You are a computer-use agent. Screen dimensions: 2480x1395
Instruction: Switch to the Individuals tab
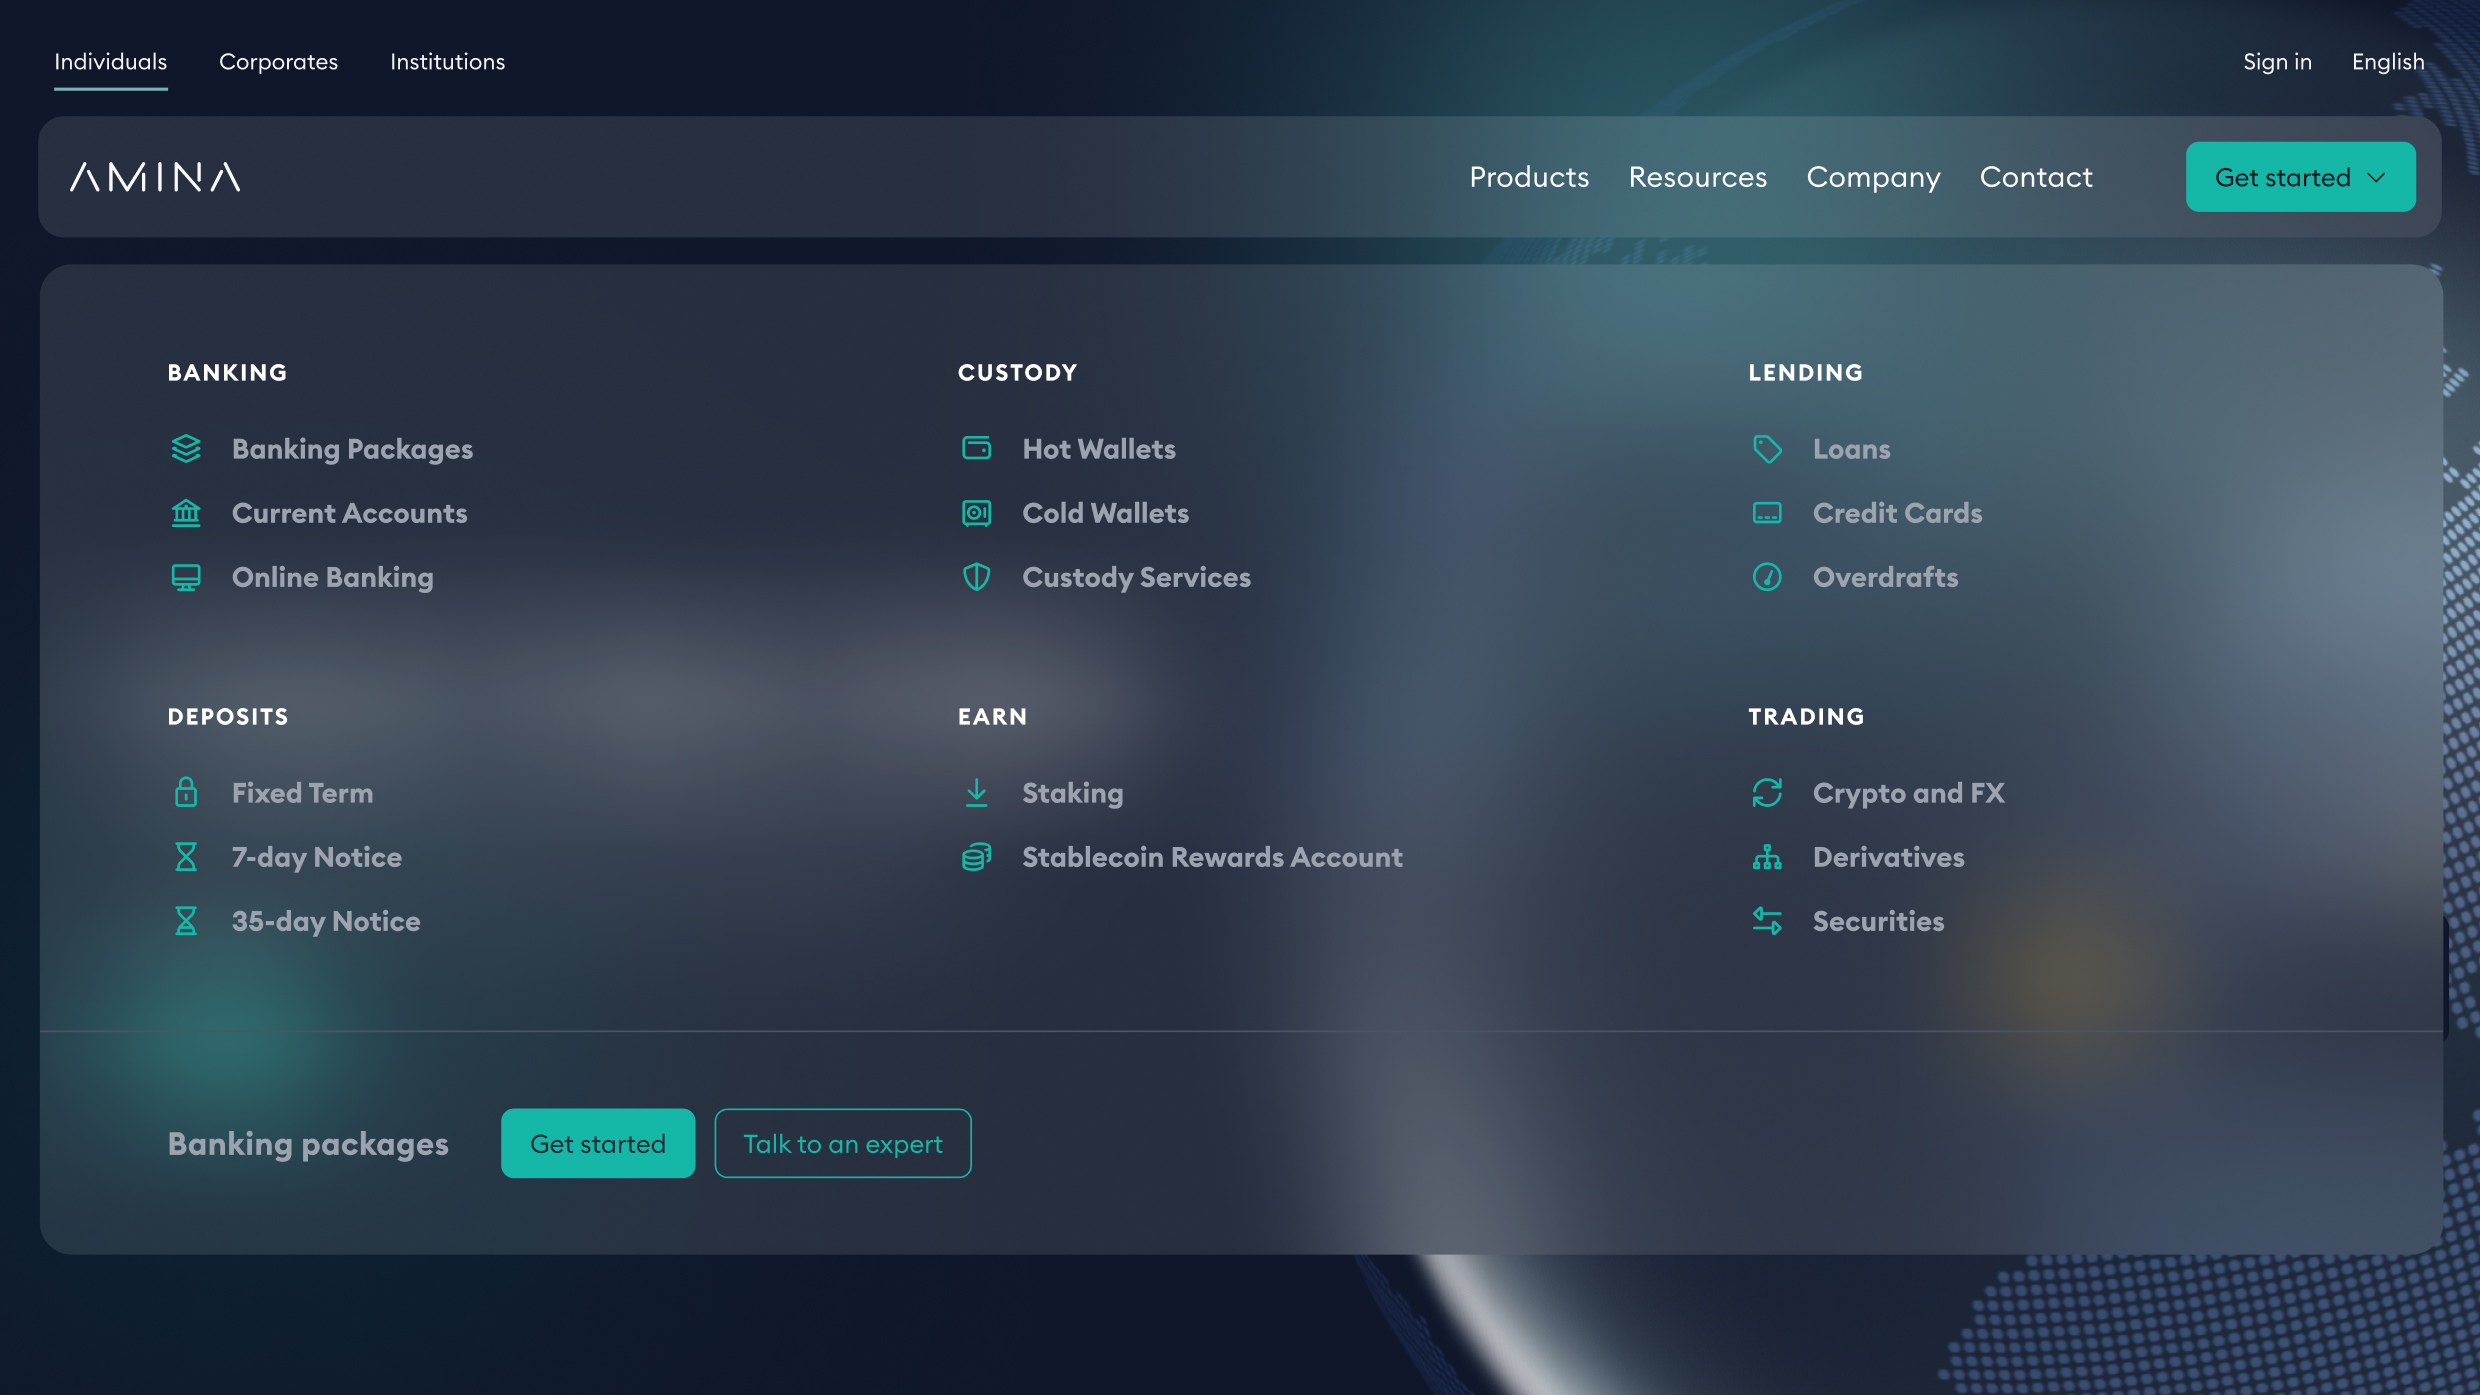(110, 62)
